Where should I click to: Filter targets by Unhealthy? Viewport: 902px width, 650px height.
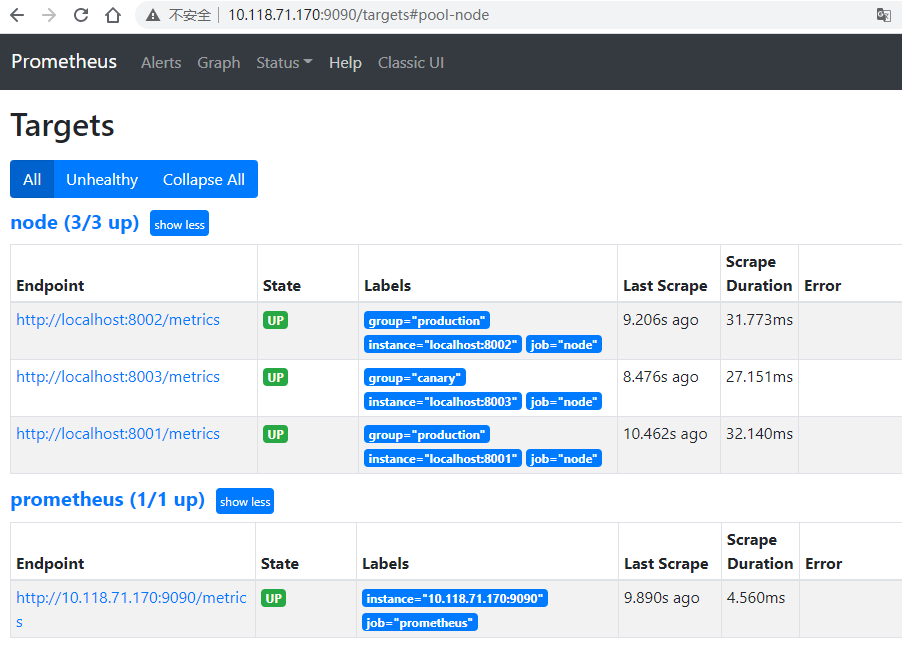click(x=102, y=179)
